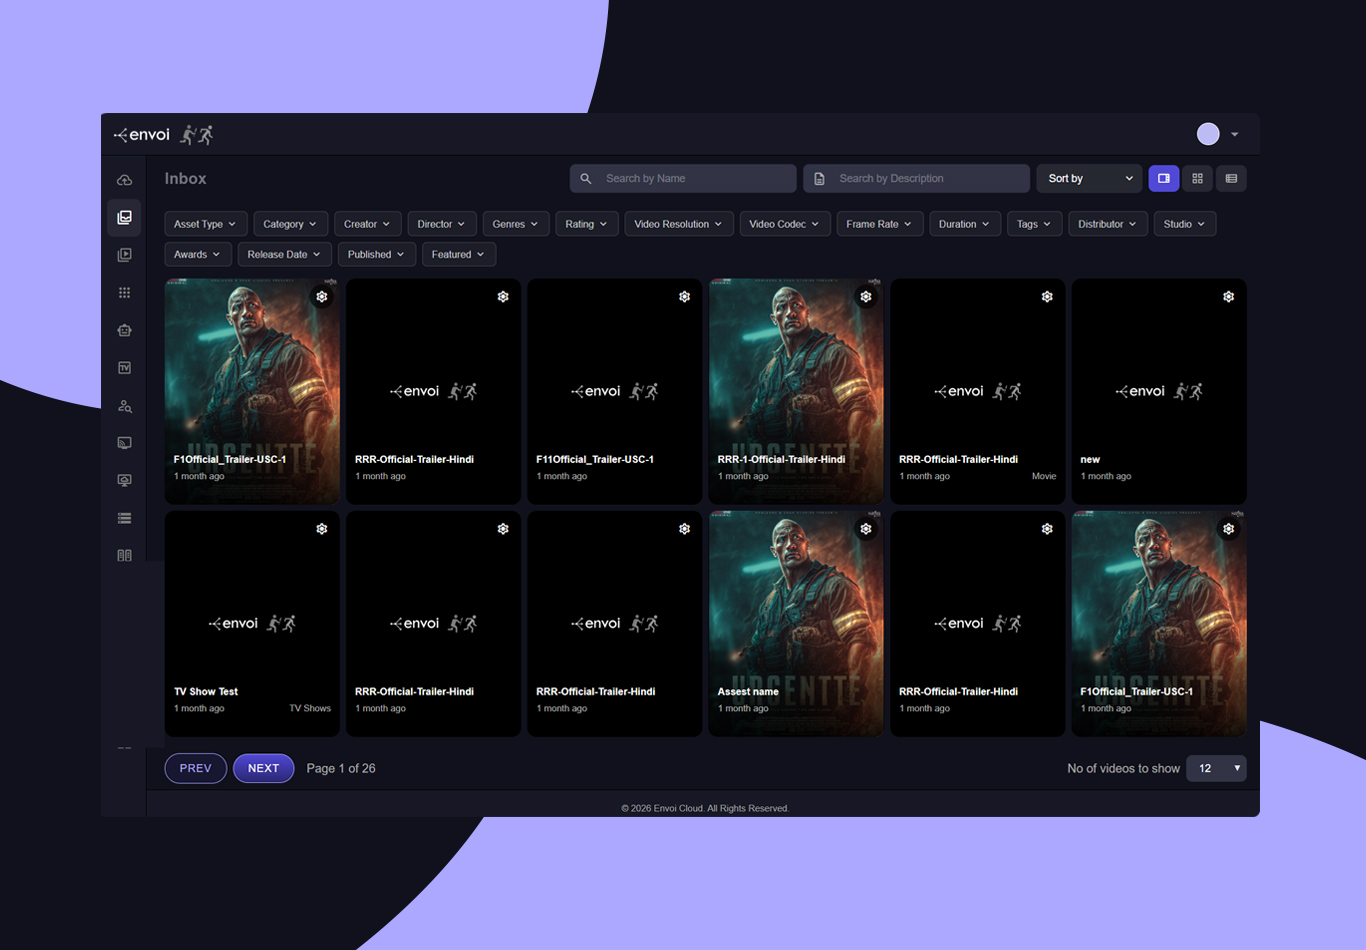The width and height of the screenshot is (1366, 950).
Task: Click the search magnifier icon in name field
Action: pos(586,179)
